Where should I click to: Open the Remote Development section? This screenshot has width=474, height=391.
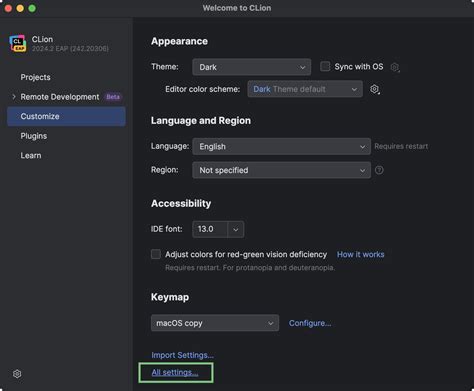[x=60, y=97]
